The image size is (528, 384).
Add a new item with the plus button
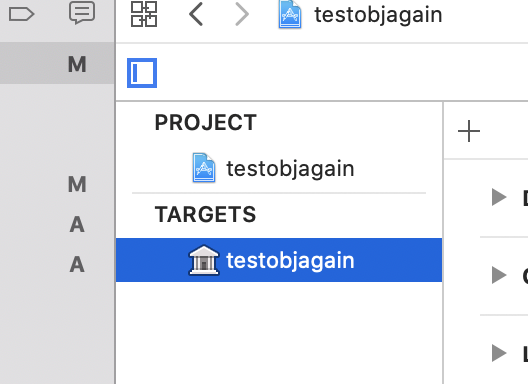(469, 131)
